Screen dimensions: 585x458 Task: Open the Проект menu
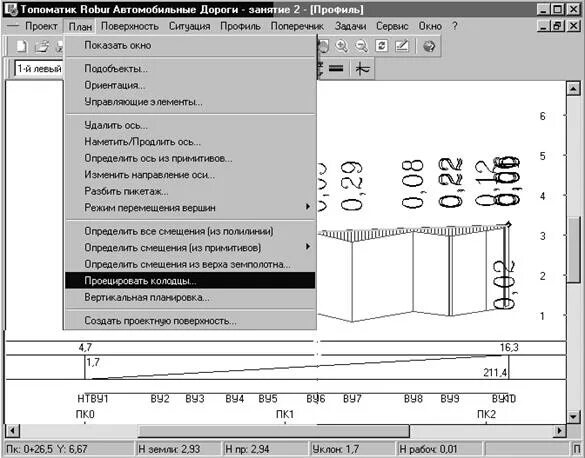tap(41, 26)
